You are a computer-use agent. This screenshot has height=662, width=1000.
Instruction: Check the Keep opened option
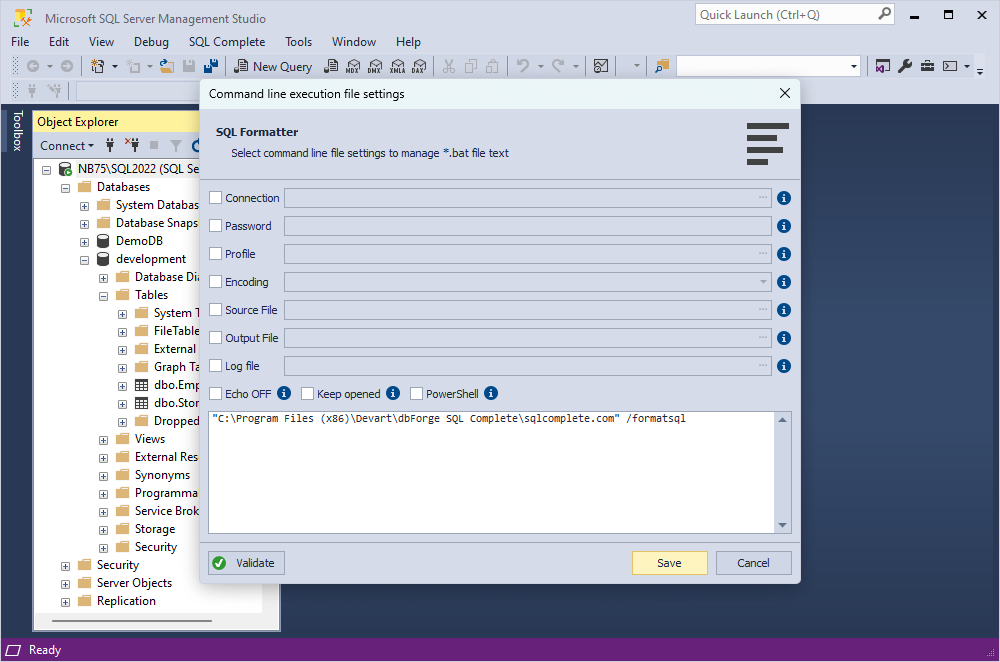click(307, 394)
